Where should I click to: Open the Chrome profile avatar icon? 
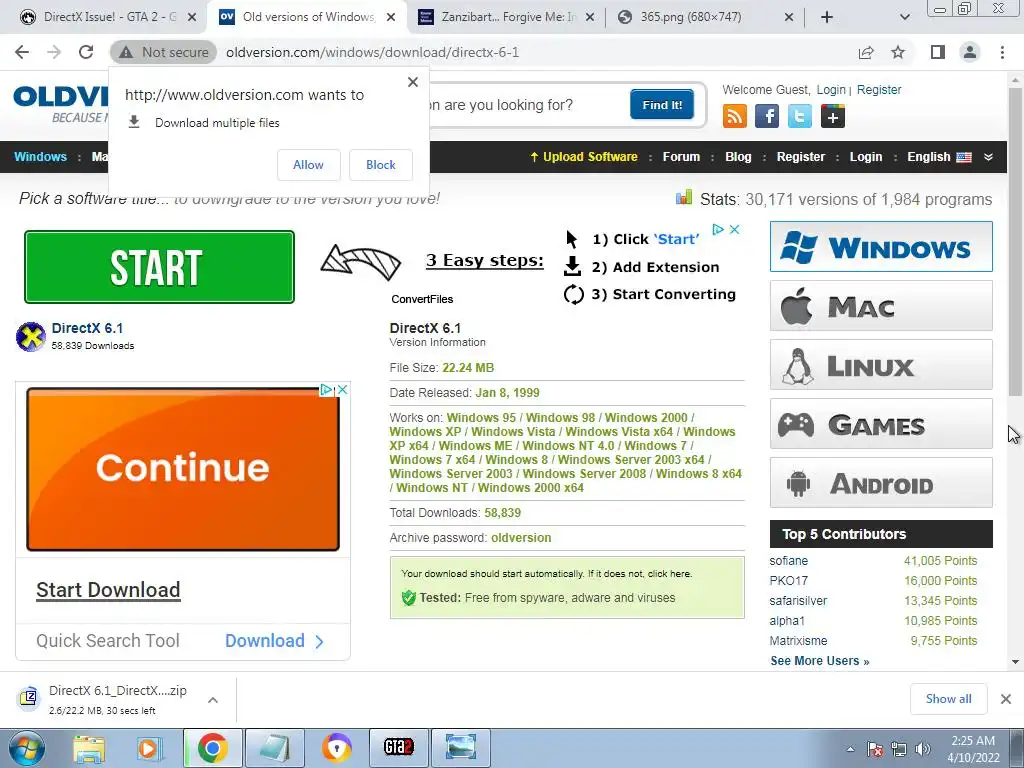(970, 52)
